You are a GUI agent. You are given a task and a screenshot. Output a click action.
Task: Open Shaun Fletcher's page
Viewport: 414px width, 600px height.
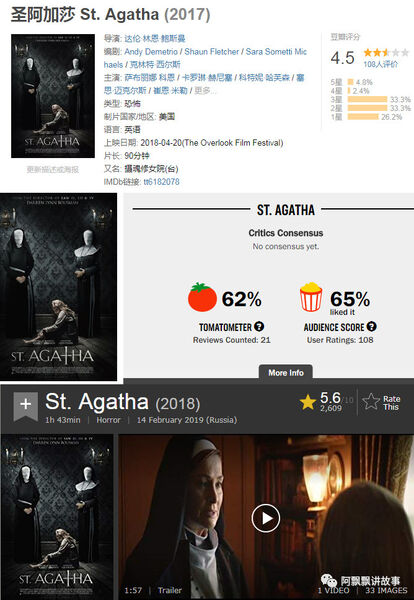tap(212, 52)
